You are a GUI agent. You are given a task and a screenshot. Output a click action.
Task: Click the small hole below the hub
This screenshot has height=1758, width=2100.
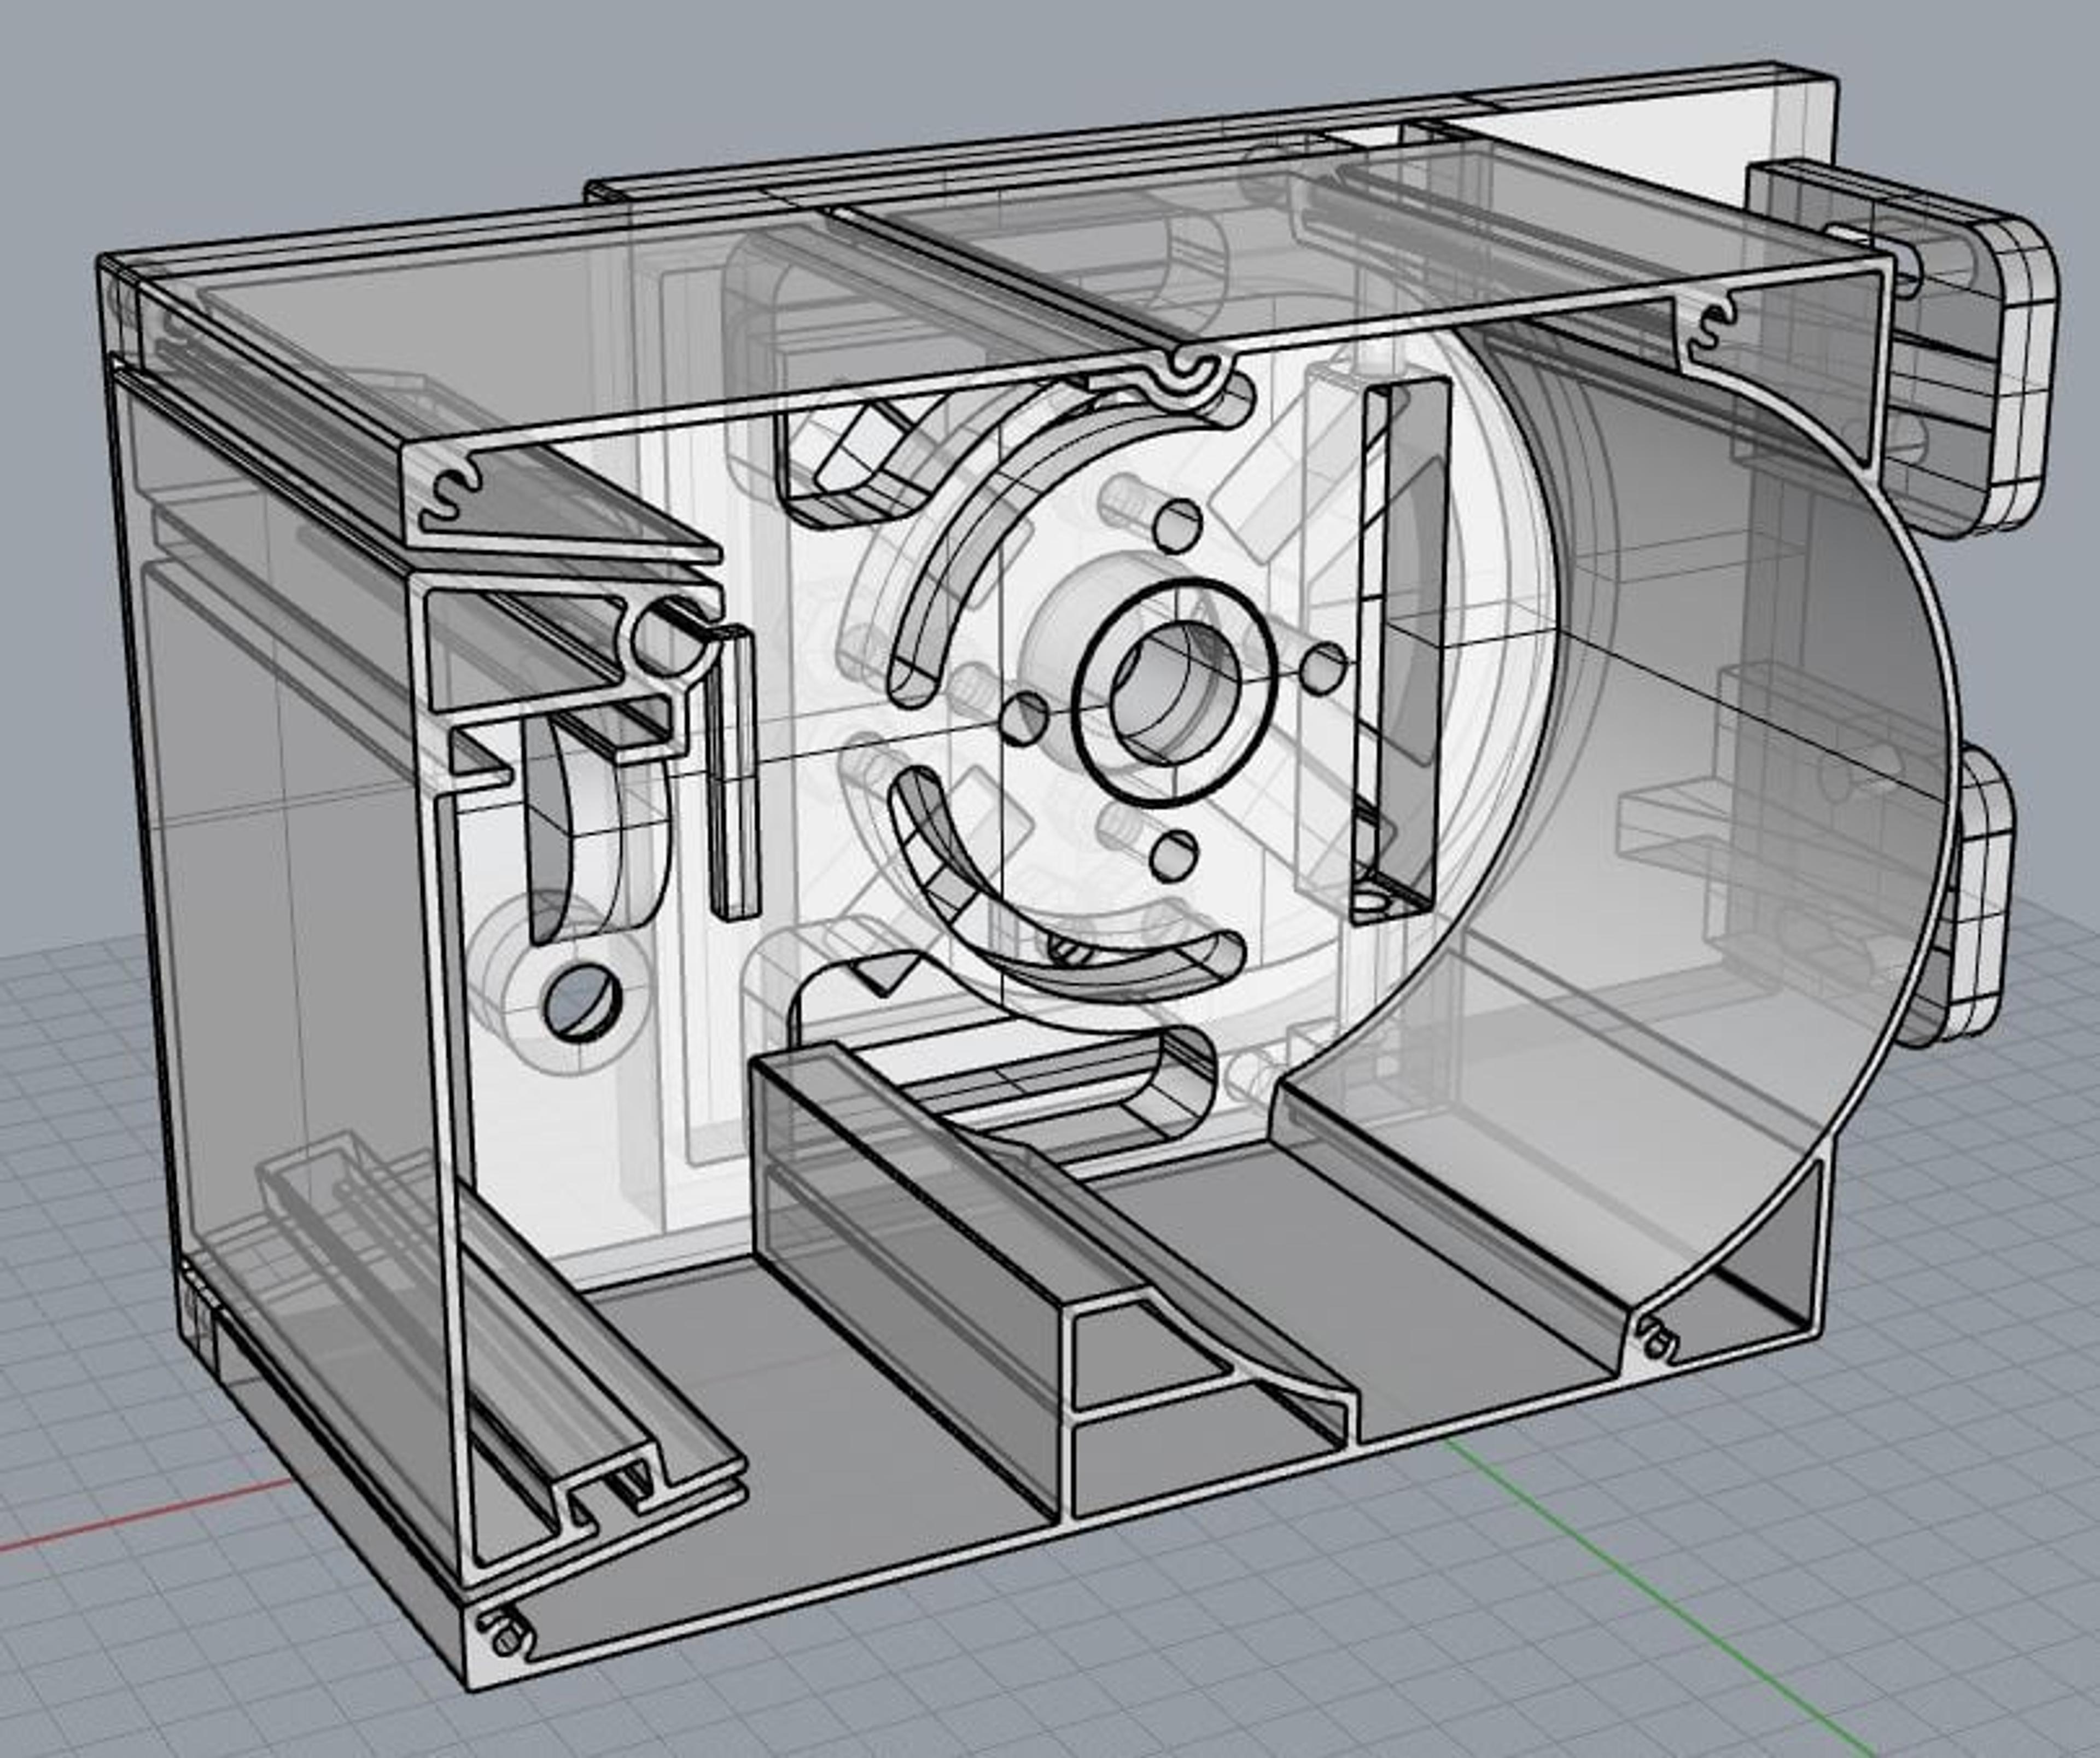click(1174, 855)
